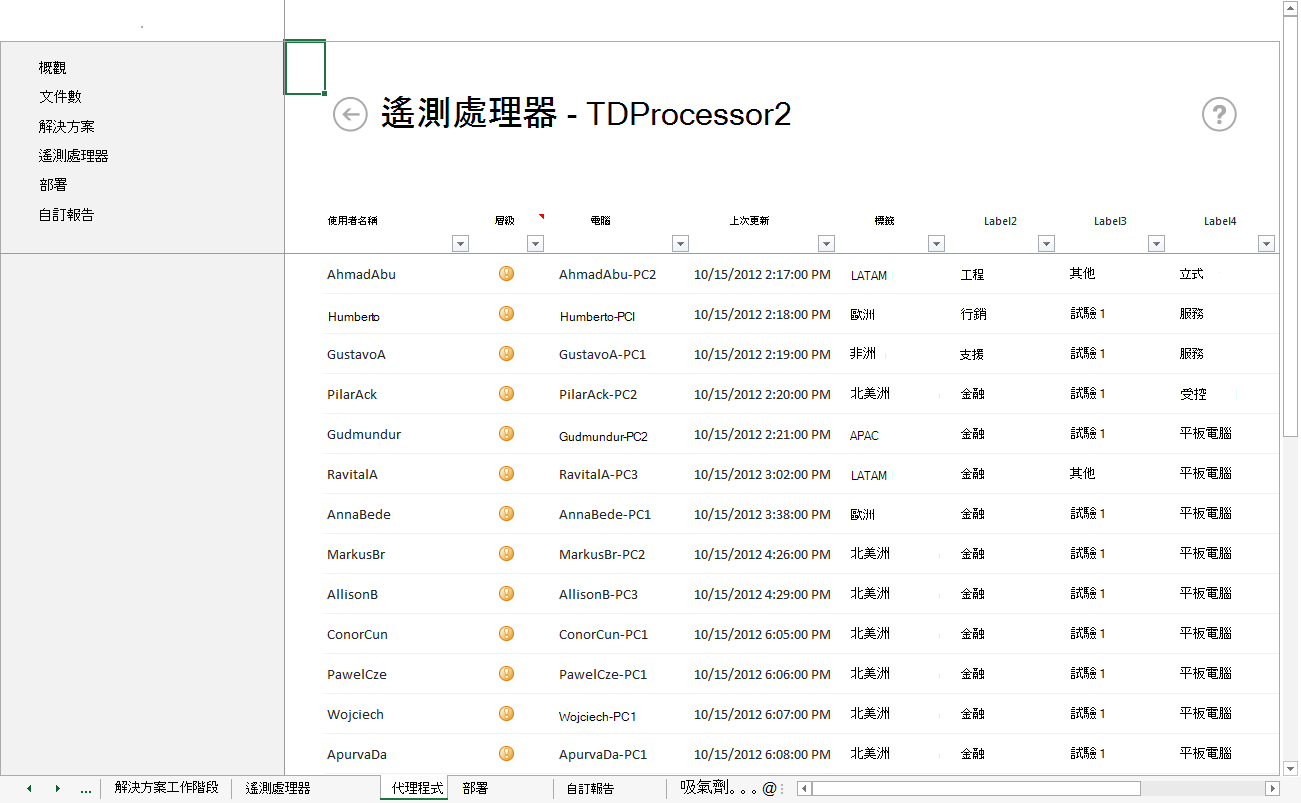Open the 使用者名稱 column filter dropdown
The height and width of the screenshot is (803, 1301).
point(460,243)
